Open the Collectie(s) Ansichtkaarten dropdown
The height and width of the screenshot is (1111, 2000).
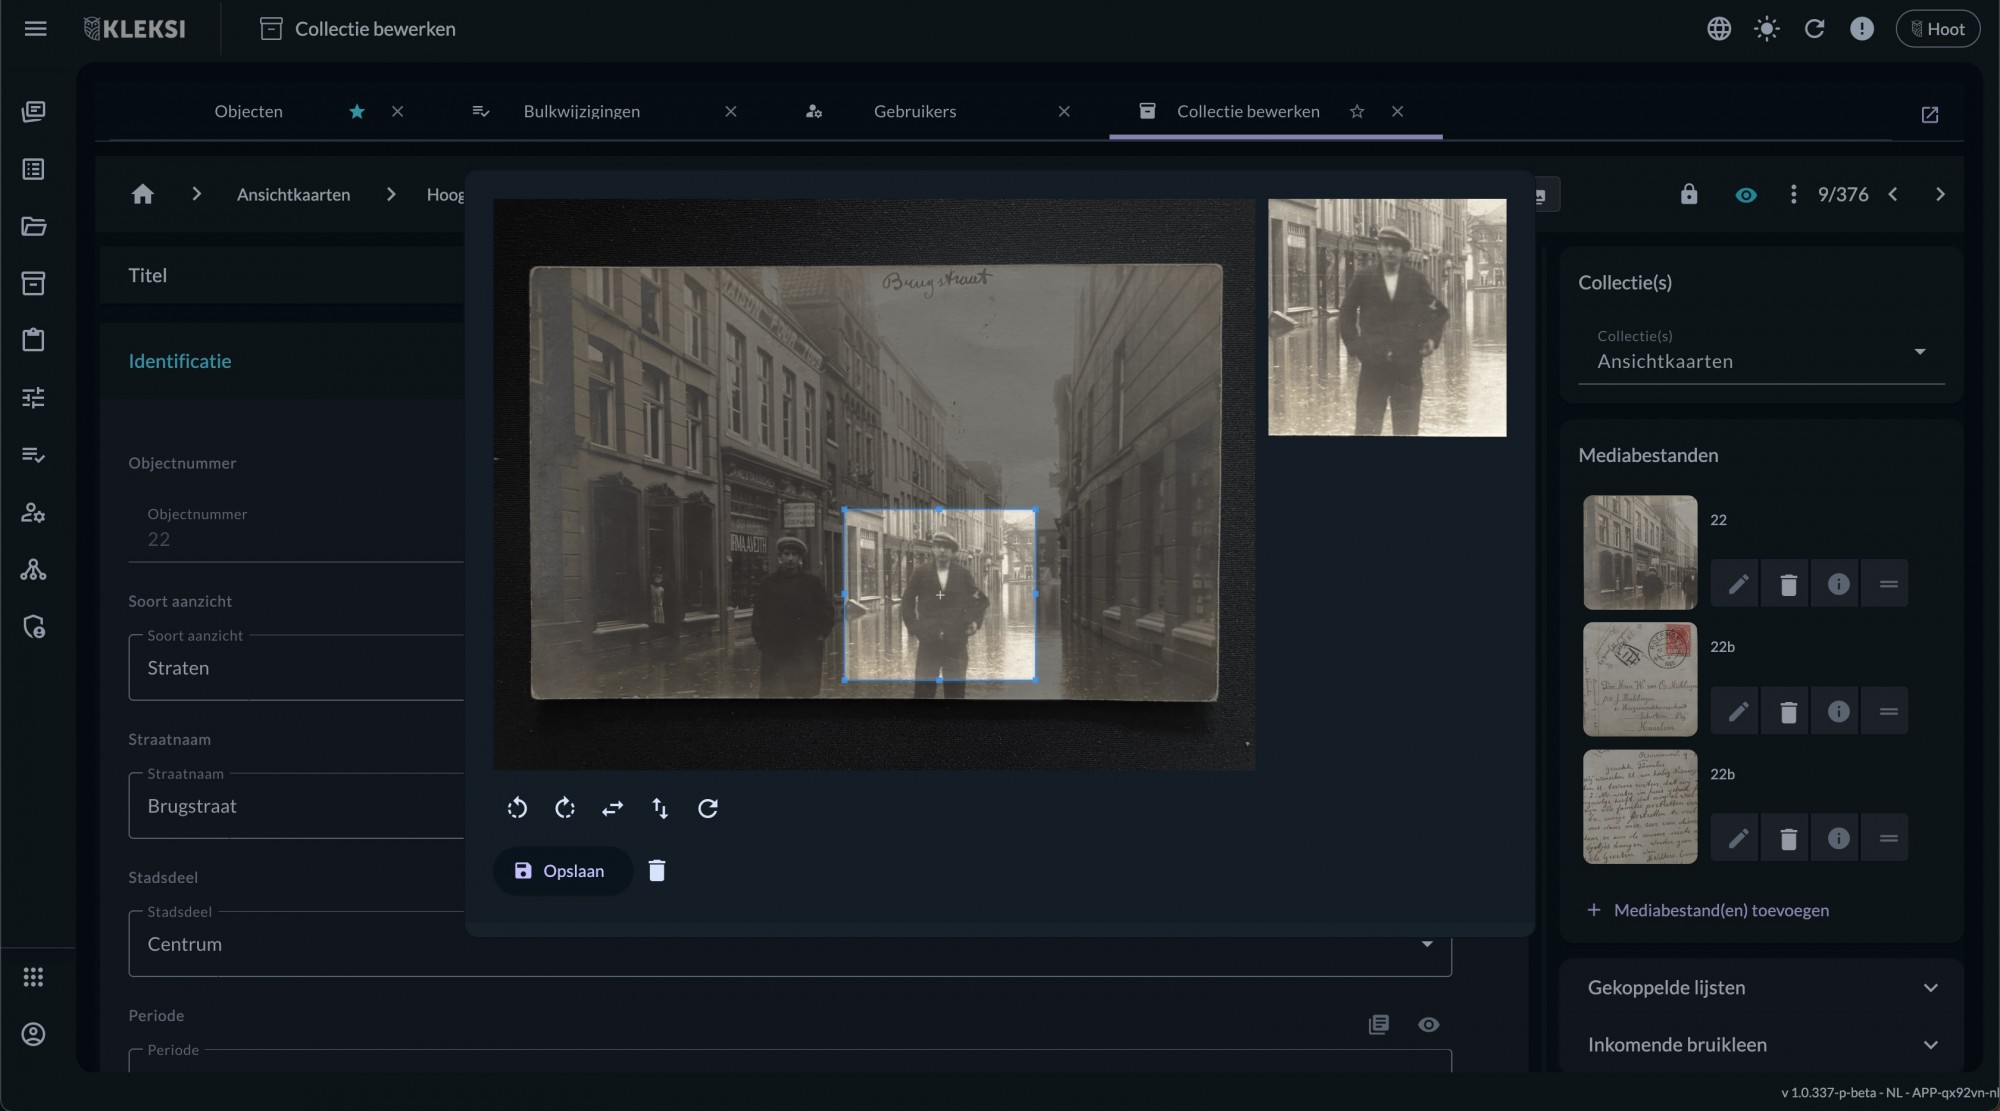click(x=1761, y=352)
